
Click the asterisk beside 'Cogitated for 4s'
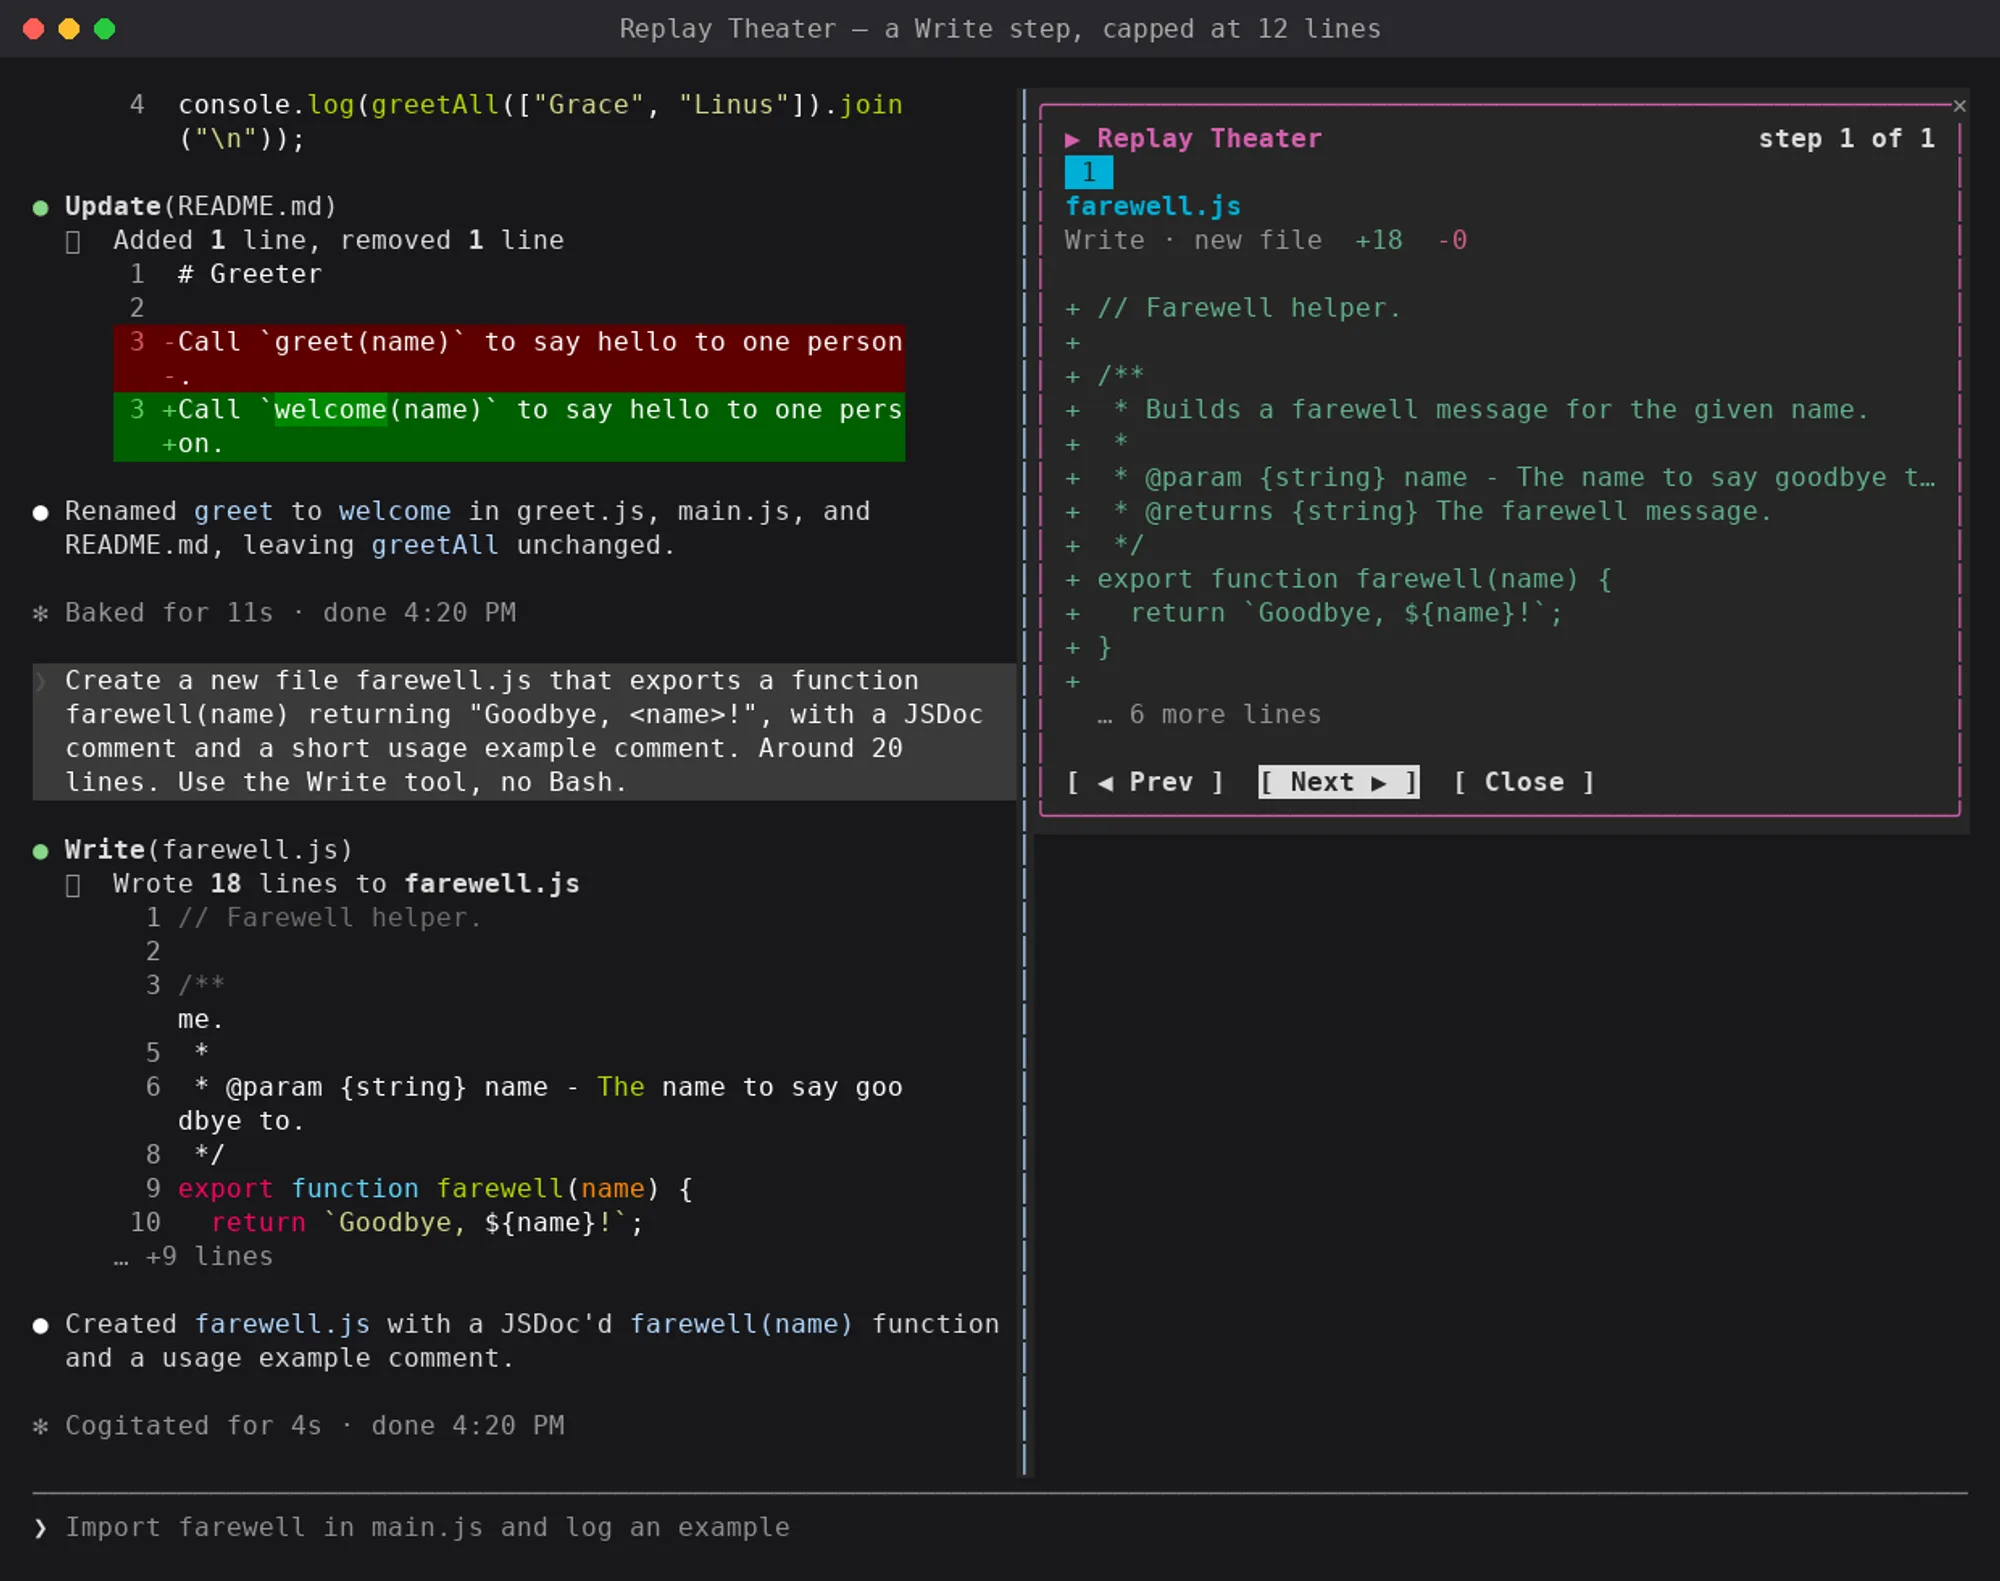40,1426
